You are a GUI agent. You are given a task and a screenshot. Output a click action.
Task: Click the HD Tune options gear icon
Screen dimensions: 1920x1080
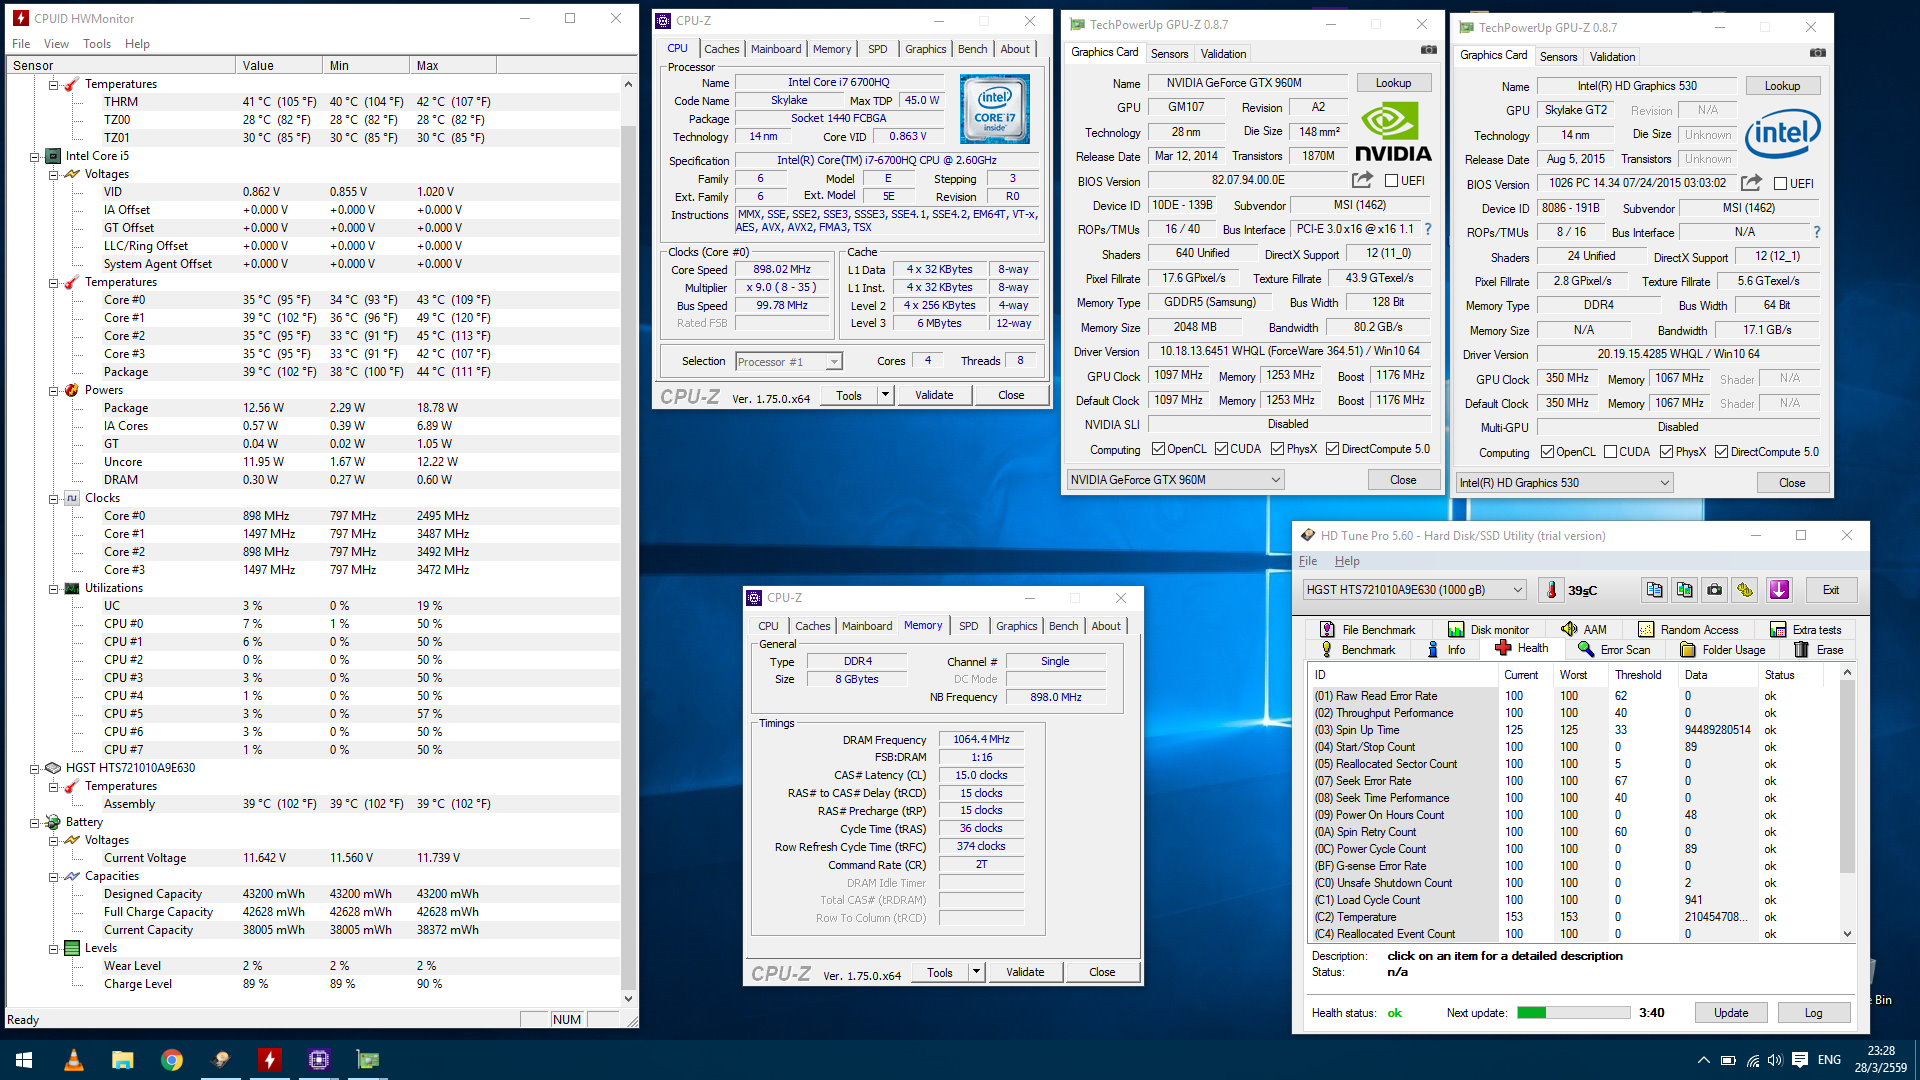(1745, 590)
